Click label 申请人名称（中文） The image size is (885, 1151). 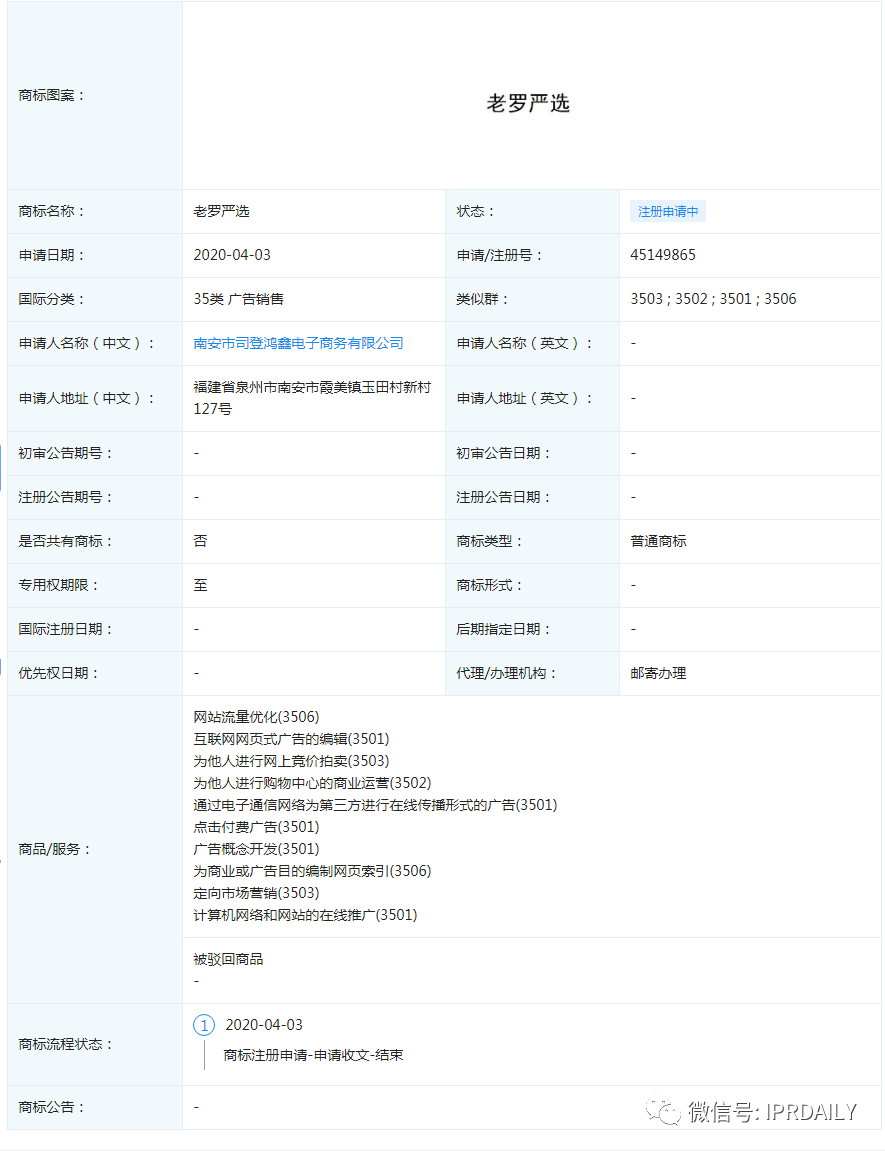(x=87, y=344)
